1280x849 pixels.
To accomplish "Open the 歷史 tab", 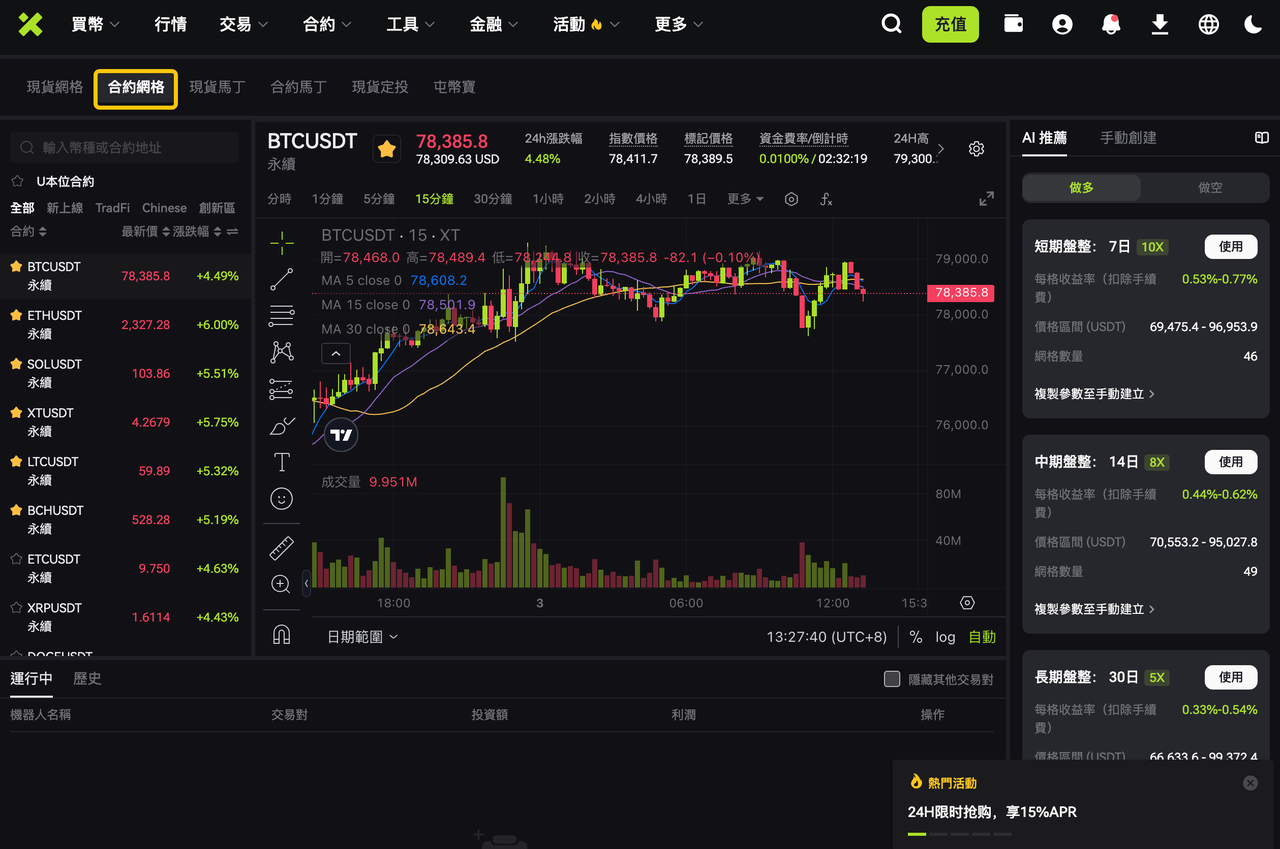I will coord(87,678).
